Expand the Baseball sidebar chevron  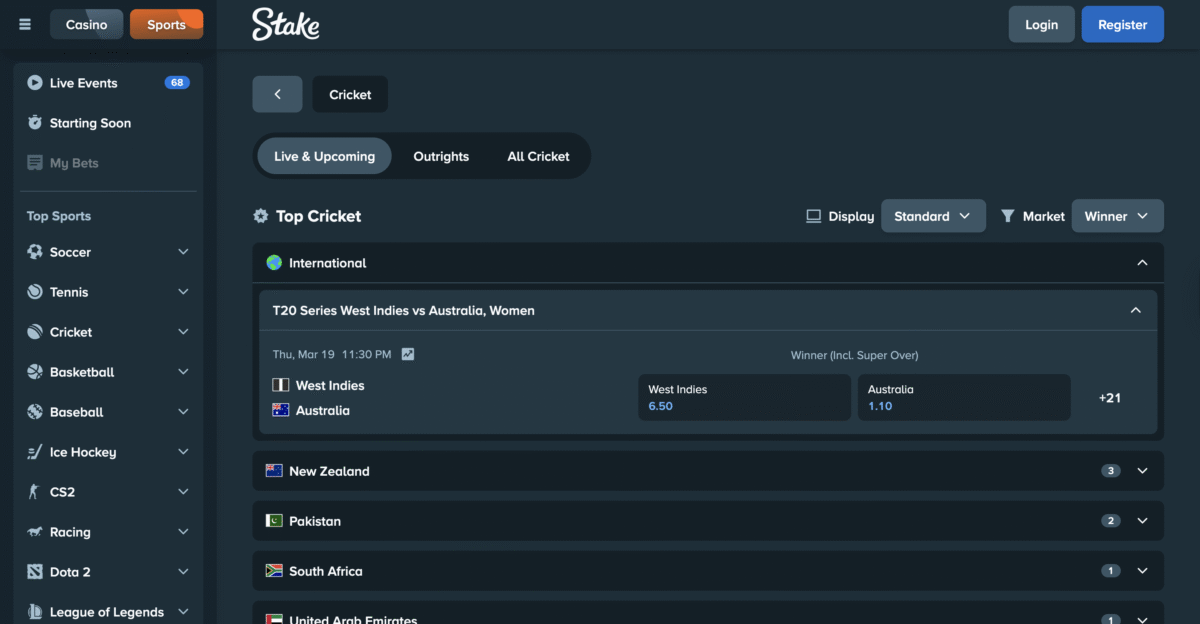click(183, 412)
